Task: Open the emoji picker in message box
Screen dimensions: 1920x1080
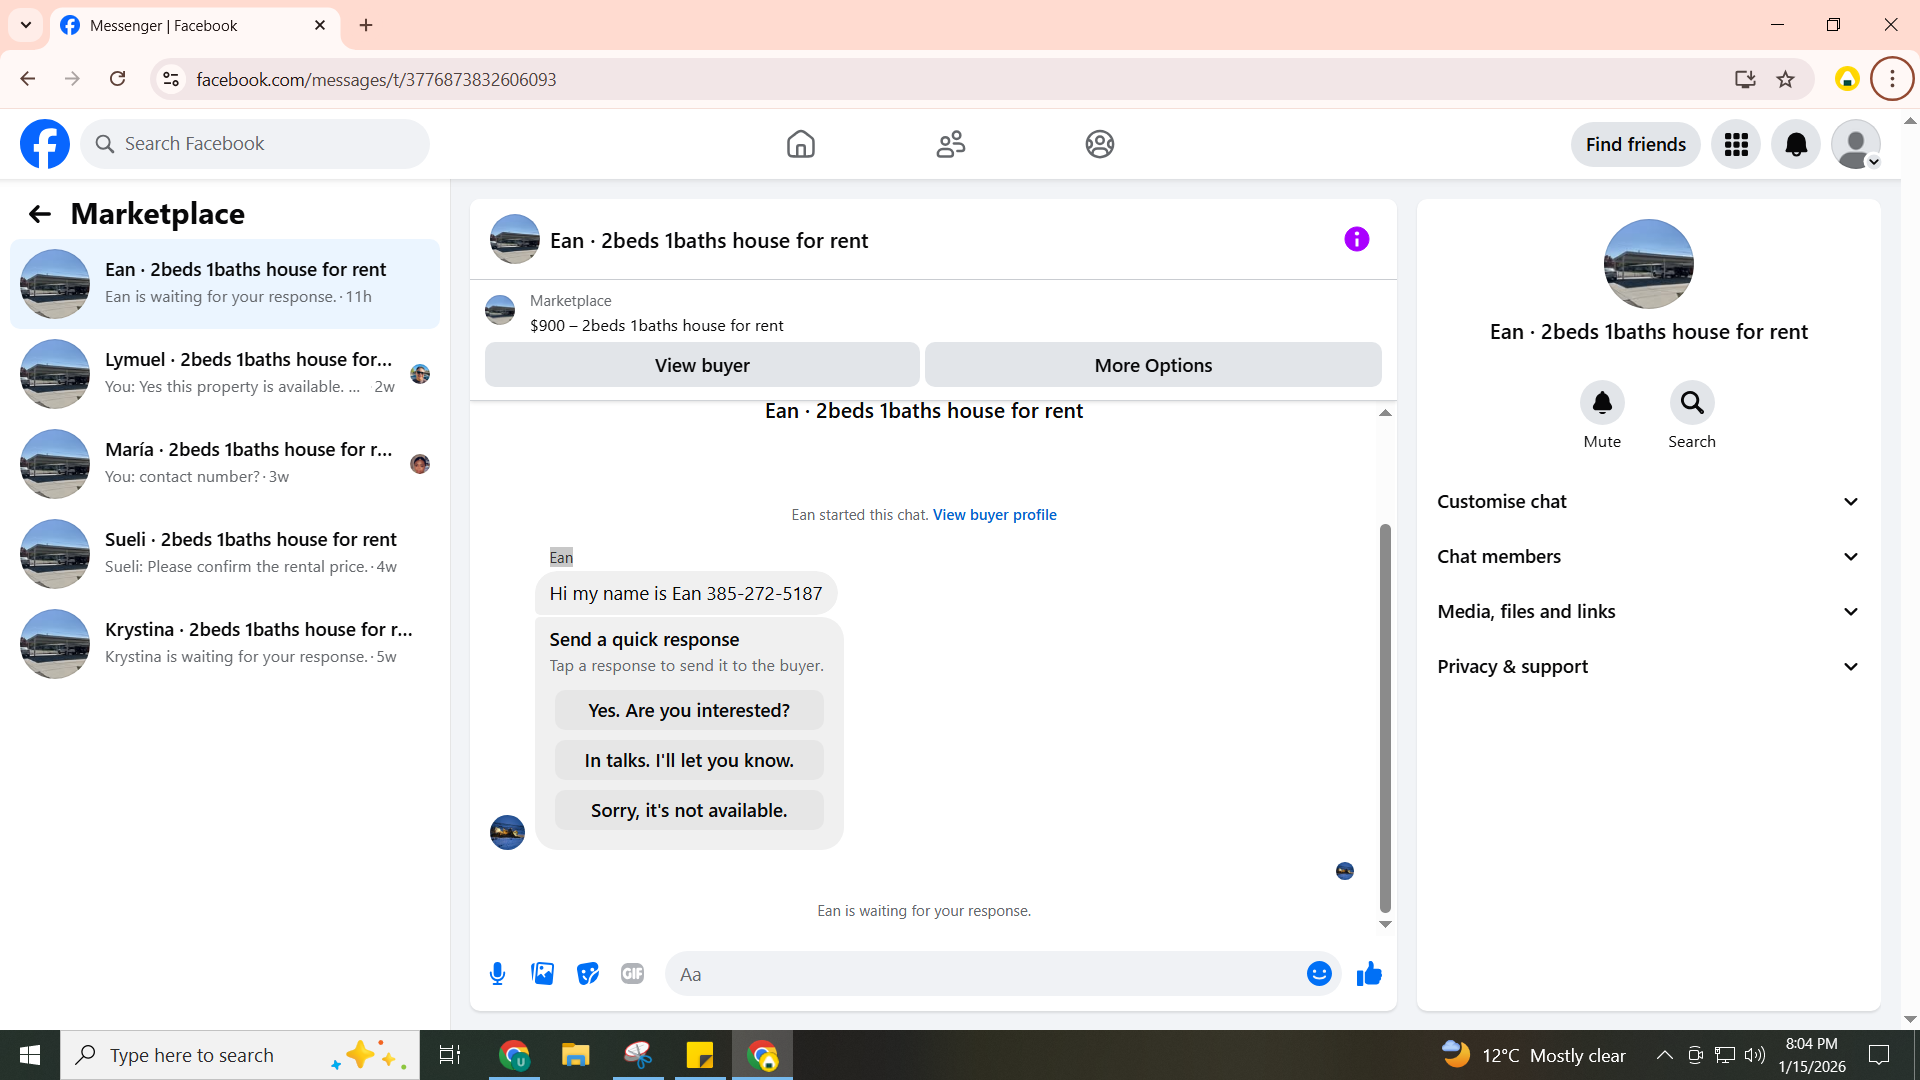Action: [x=1319, y=974]
